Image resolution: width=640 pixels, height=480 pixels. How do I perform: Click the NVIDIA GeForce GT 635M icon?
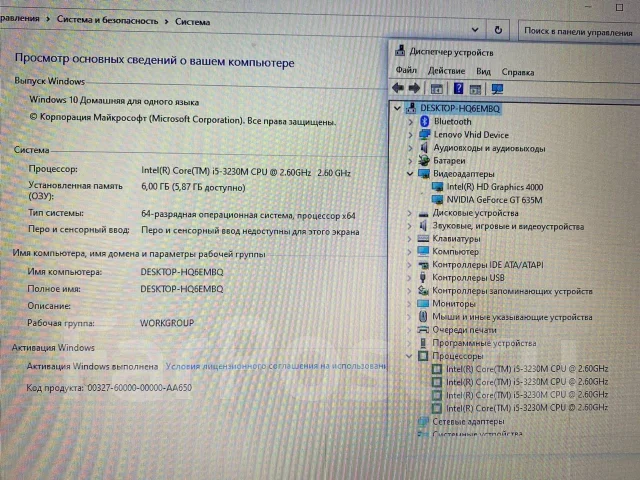click(x=437, y=200)
